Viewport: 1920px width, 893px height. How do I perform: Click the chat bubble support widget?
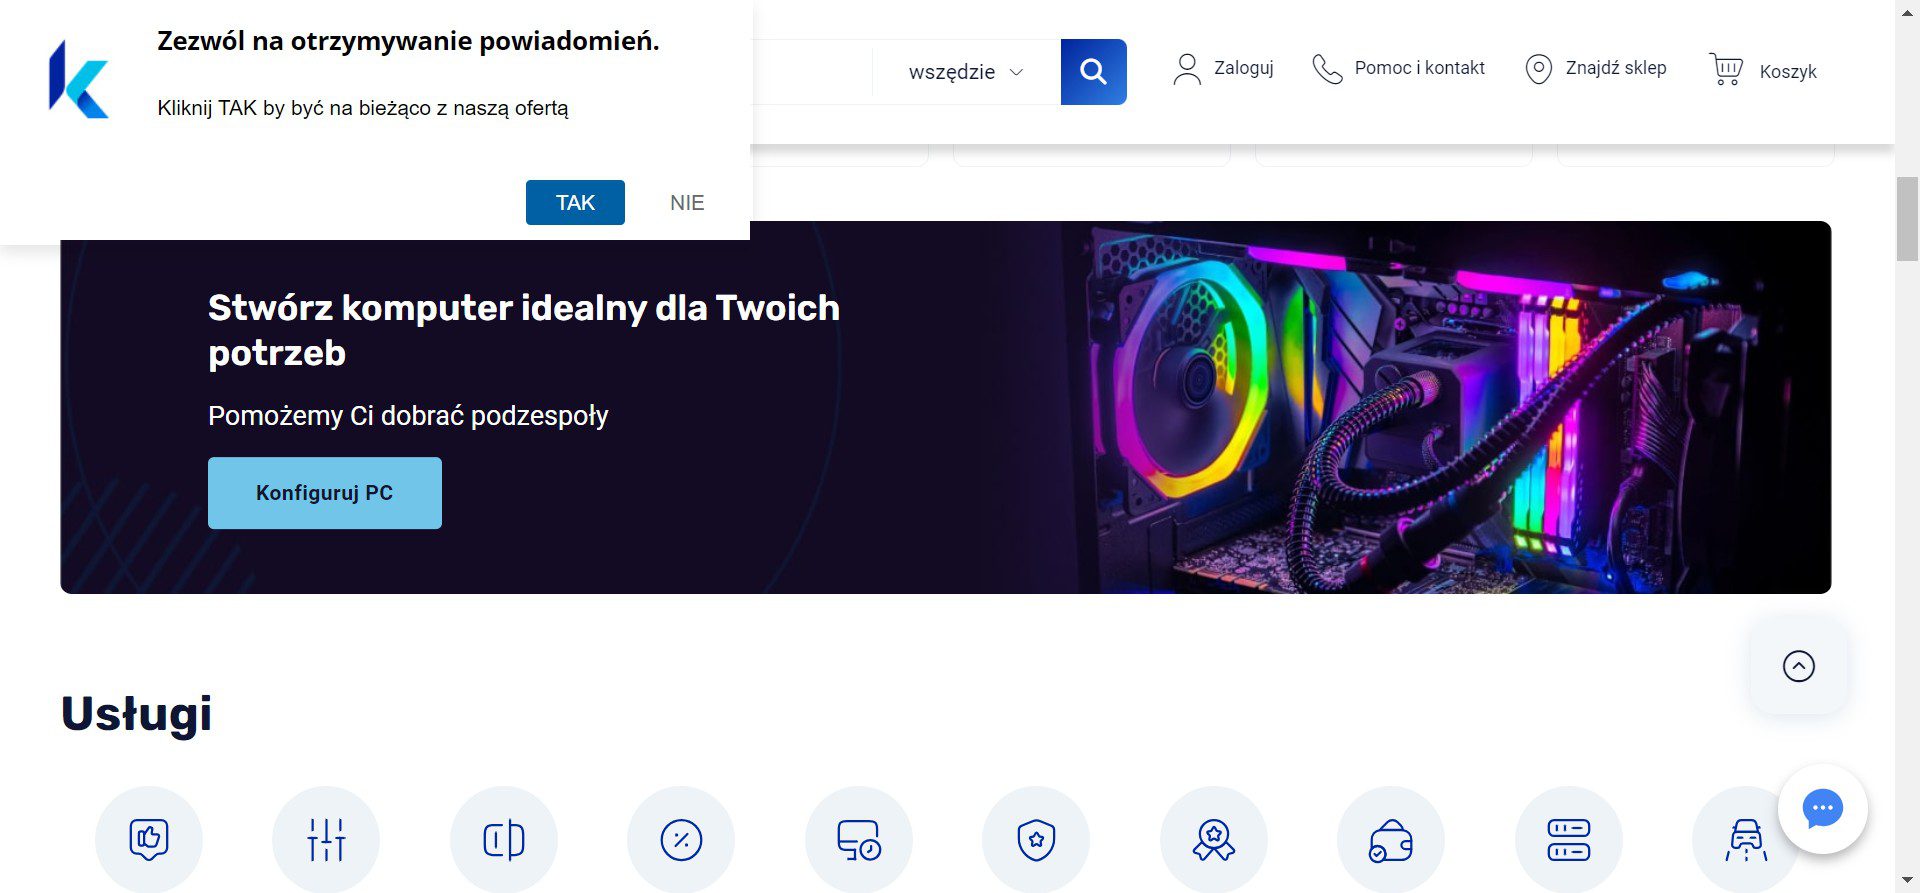coord(1822,809)
